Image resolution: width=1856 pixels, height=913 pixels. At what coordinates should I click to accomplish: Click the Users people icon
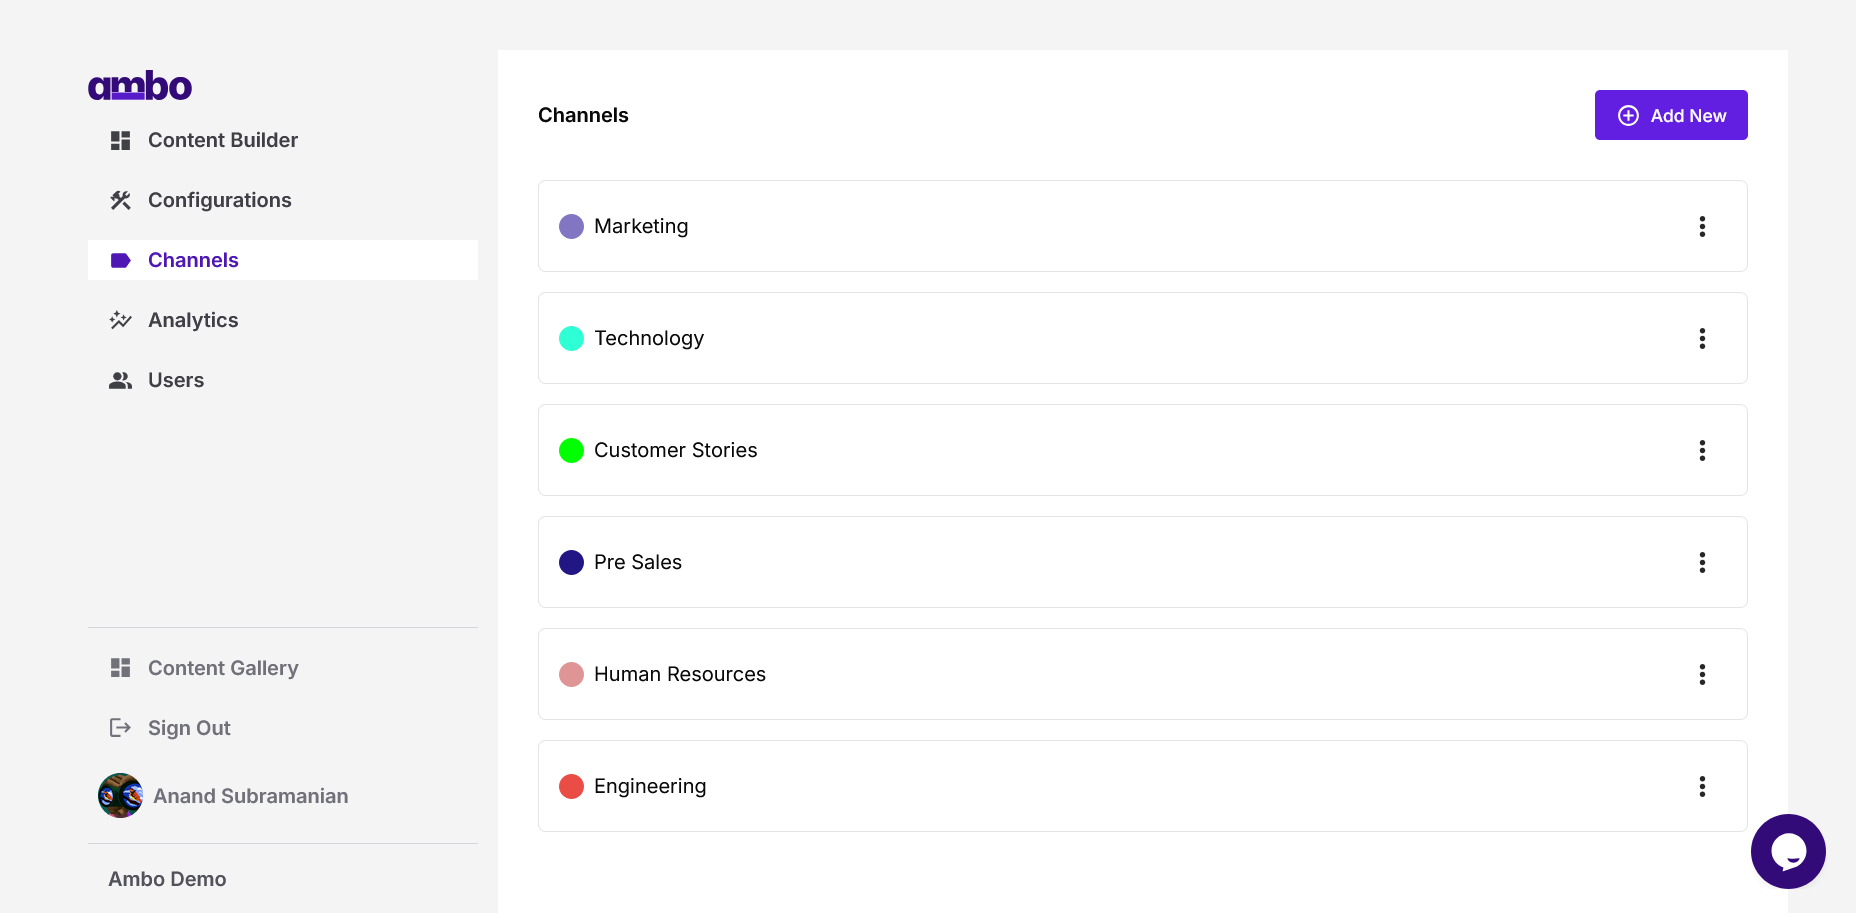[121, 380]
